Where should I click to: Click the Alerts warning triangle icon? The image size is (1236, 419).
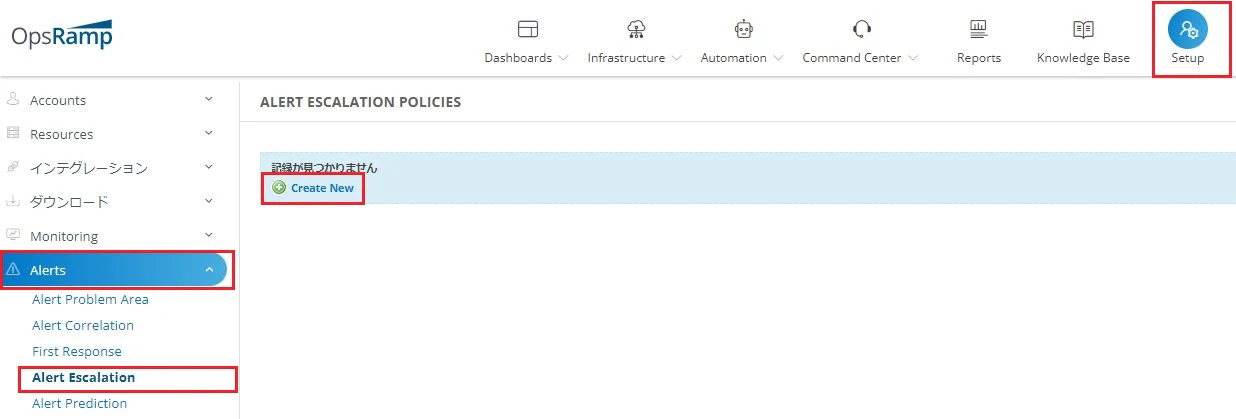pos(13,269)
